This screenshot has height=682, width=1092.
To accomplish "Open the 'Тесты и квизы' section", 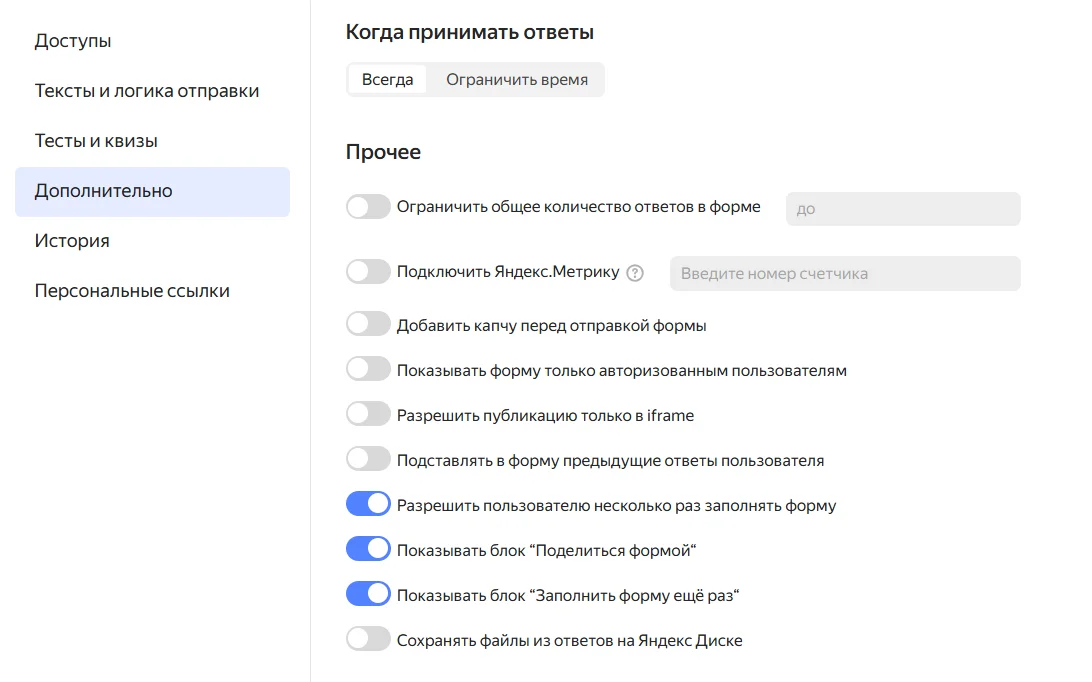I will point(96,141).
